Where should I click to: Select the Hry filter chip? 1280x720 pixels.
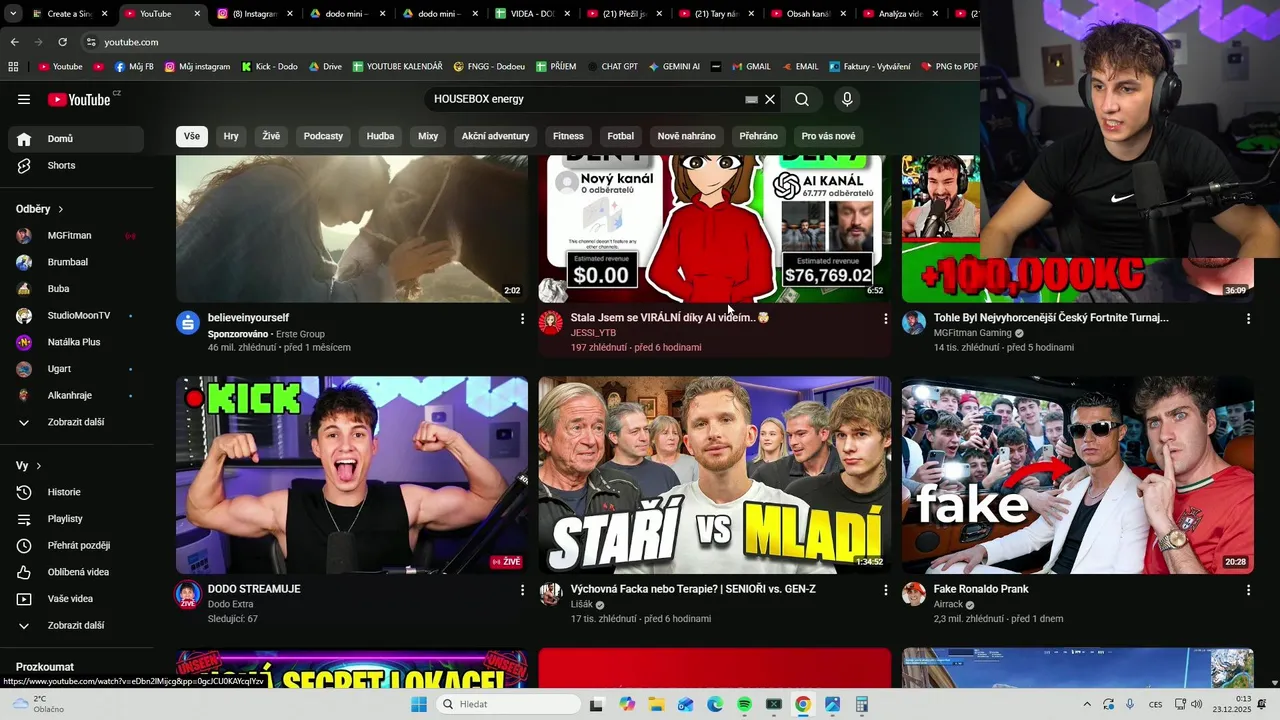click(231, 136)
